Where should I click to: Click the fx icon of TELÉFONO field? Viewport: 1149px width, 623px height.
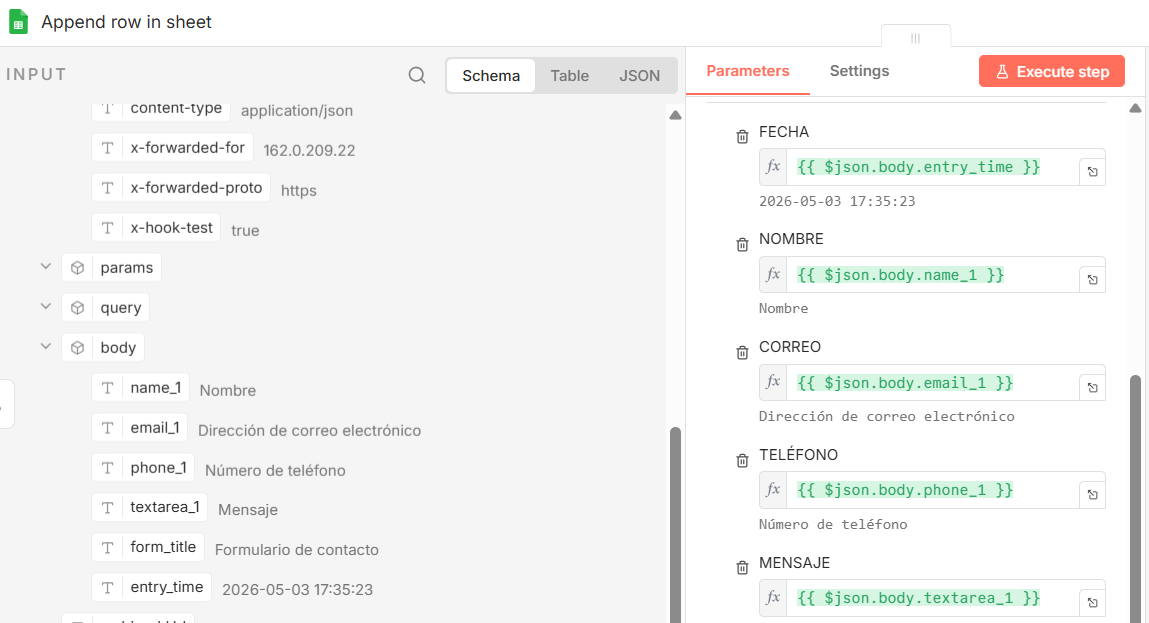point(773,490)
